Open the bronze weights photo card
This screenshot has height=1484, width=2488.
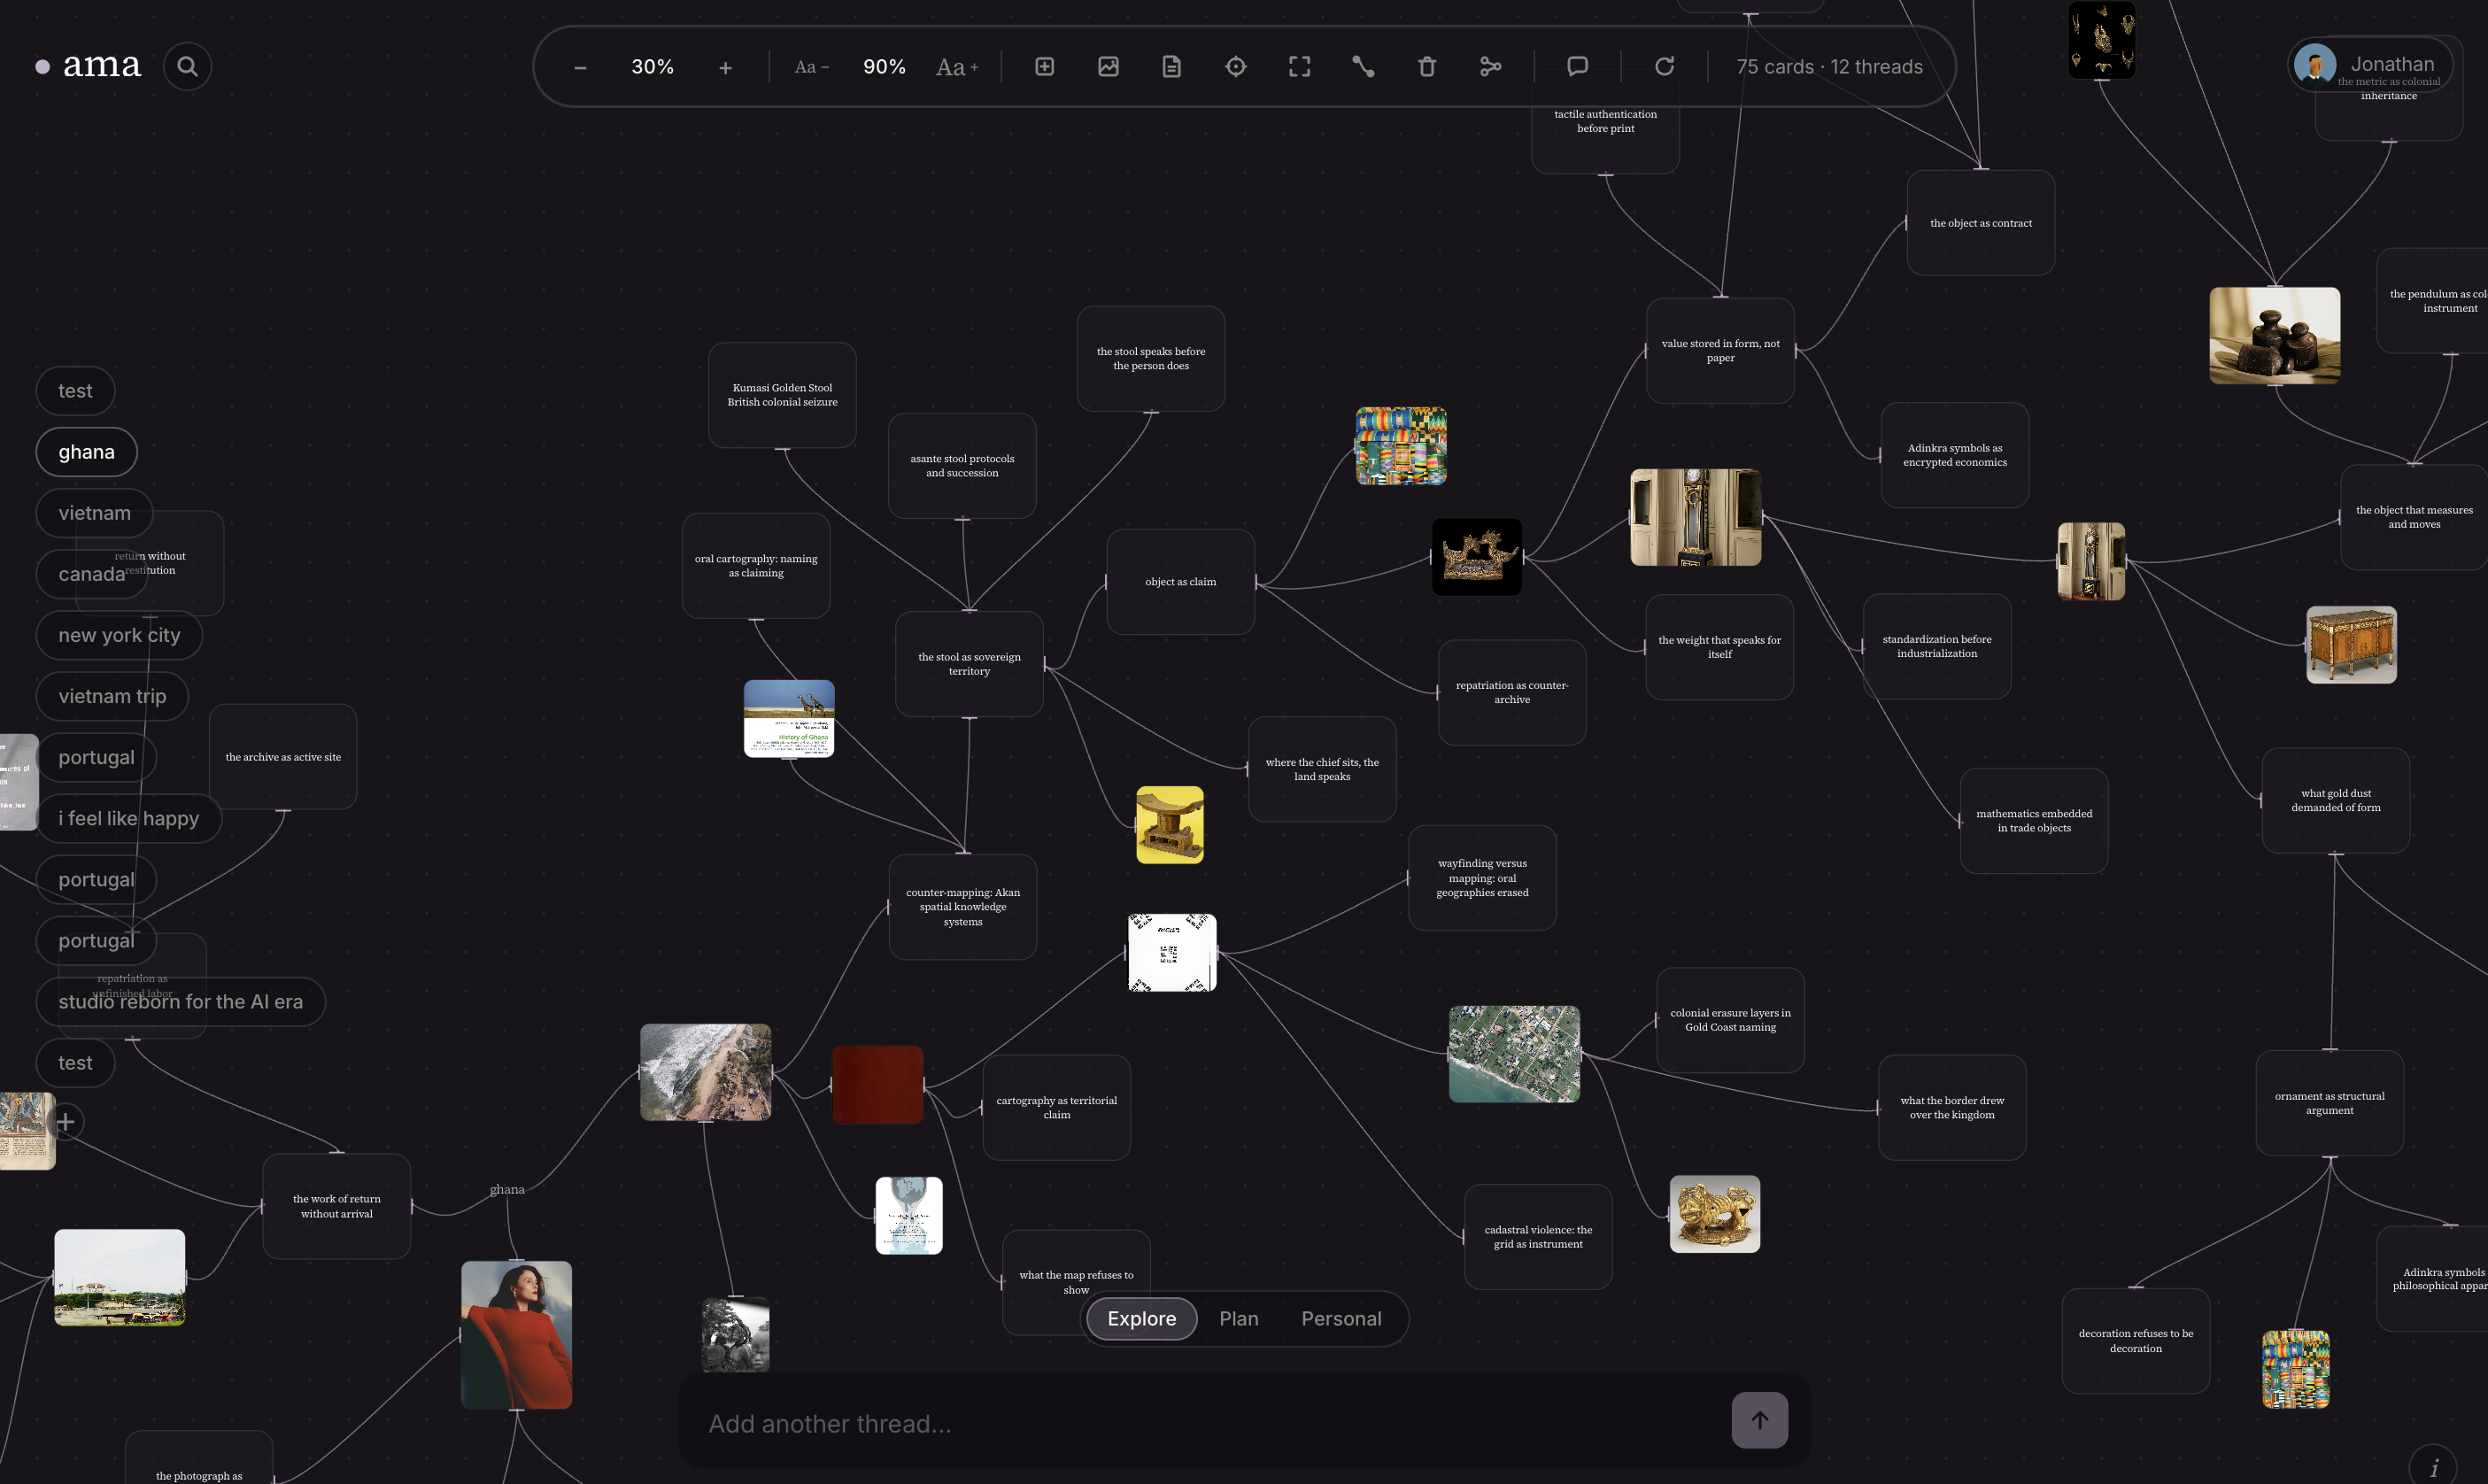point(2275,335)
